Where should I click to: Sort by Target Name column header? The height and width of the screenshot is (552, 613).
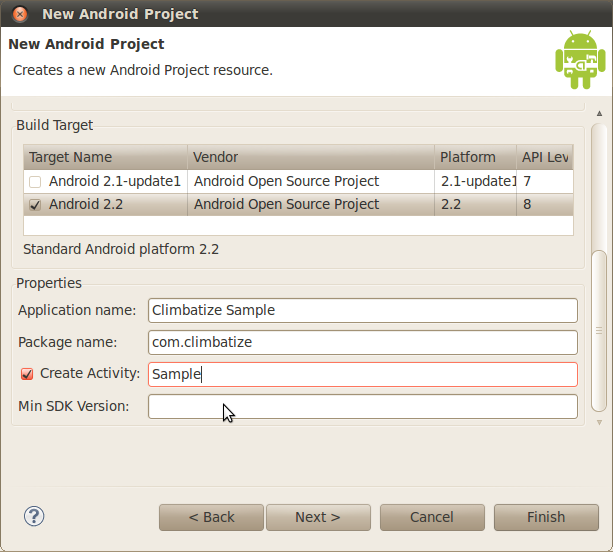pyautogui.click(x=106, y=157)
